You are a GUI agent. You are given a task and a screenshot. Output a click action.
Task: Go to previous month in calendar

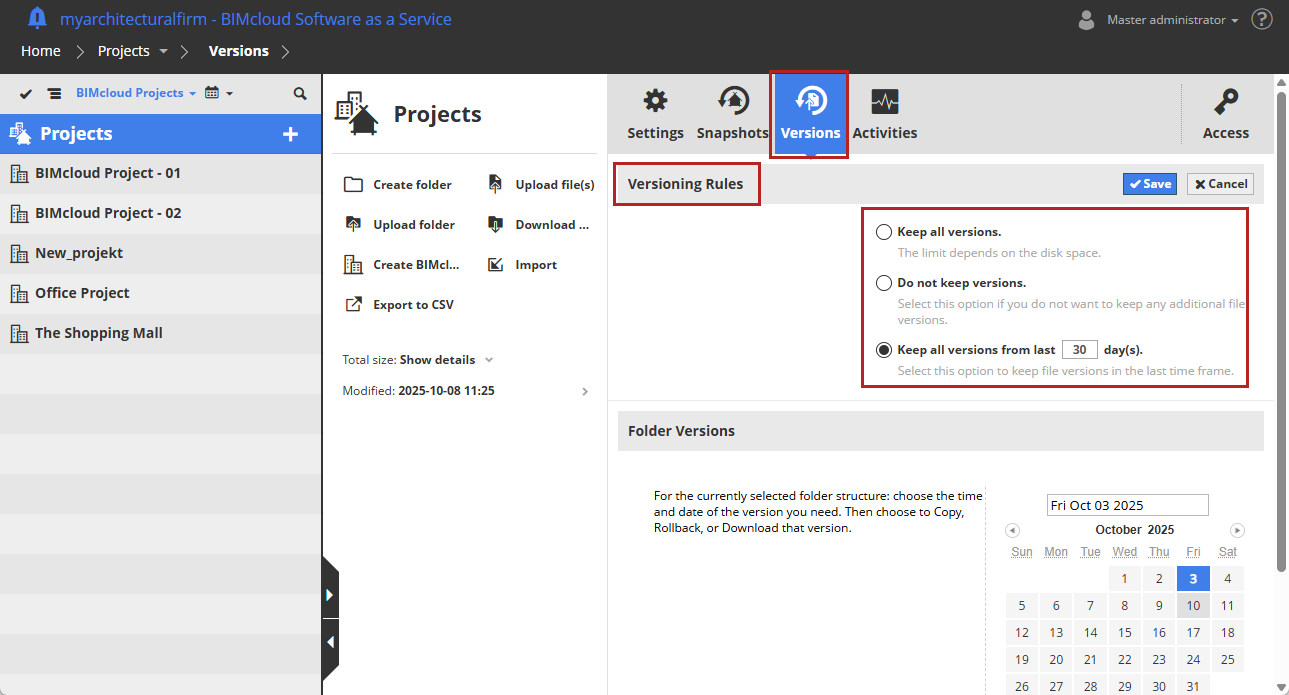point(1012,530)
